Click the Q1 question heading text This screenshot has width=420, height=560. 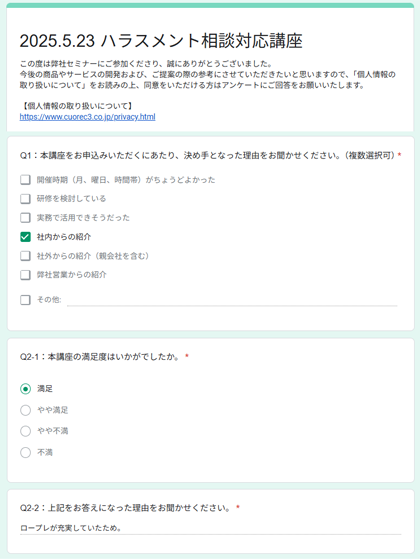point(211,155)
